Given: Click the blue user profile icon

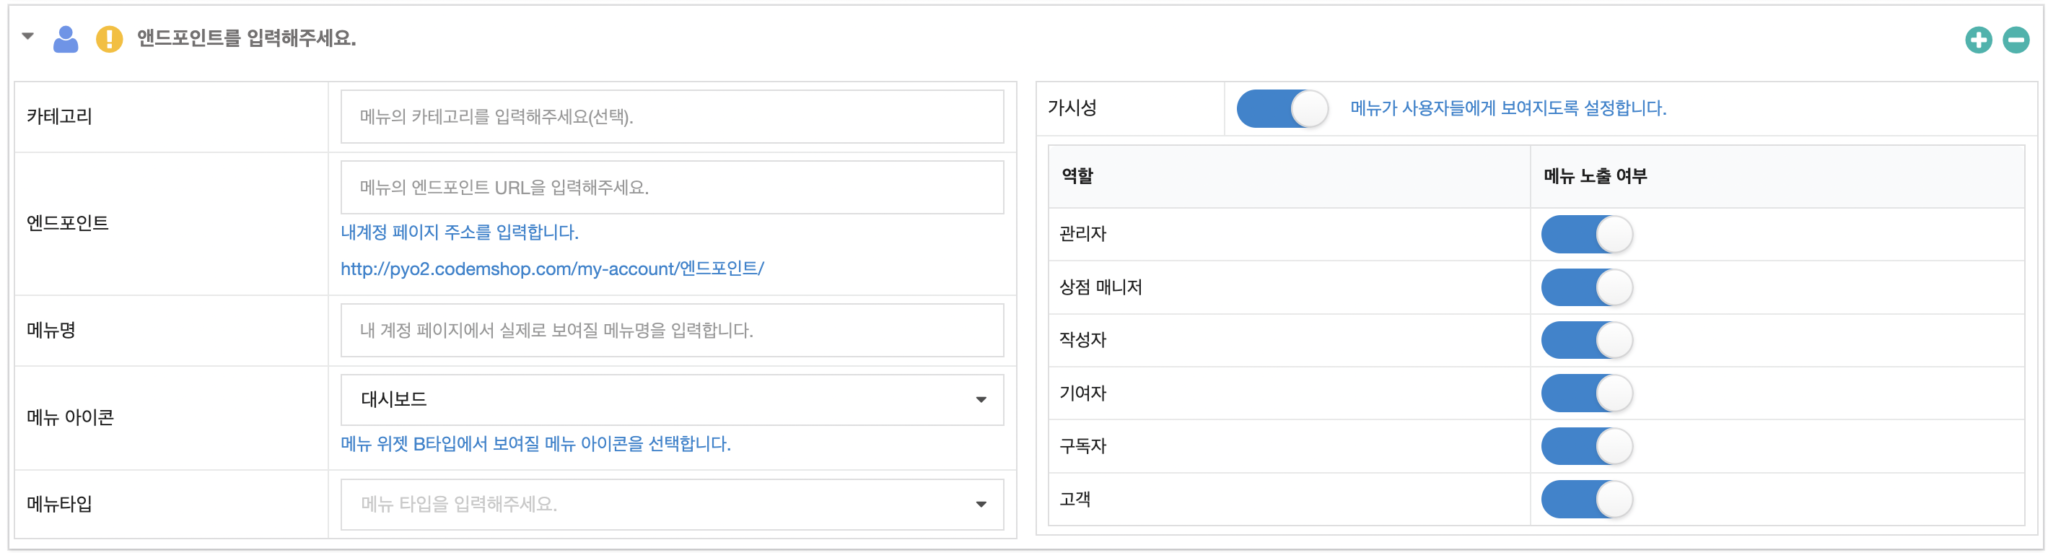Looking at the screenshot, I should [66, 40].
